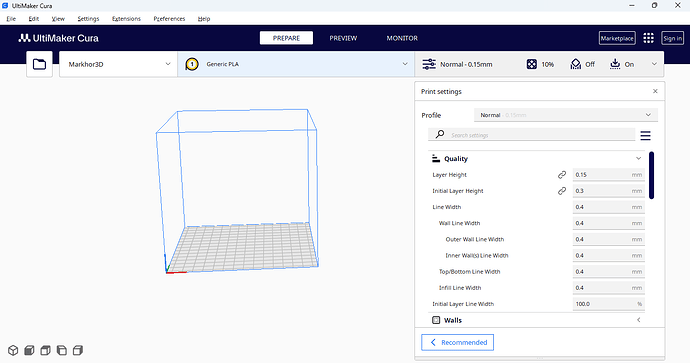
Task: Switch to the MONITOR stage
Action: (402, 38)
